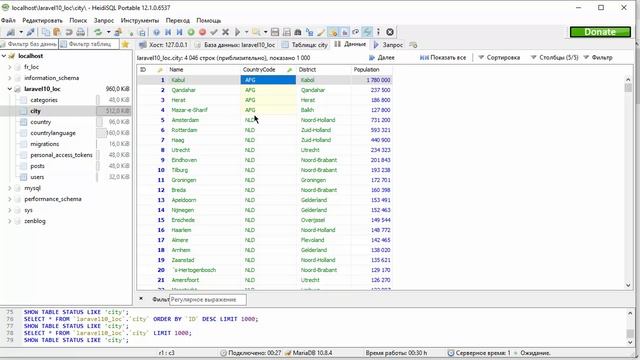Image resolution: width=640 pixels, height=360 pixels.
Task: Open a new query tab icon
Action: pos(413,45)
